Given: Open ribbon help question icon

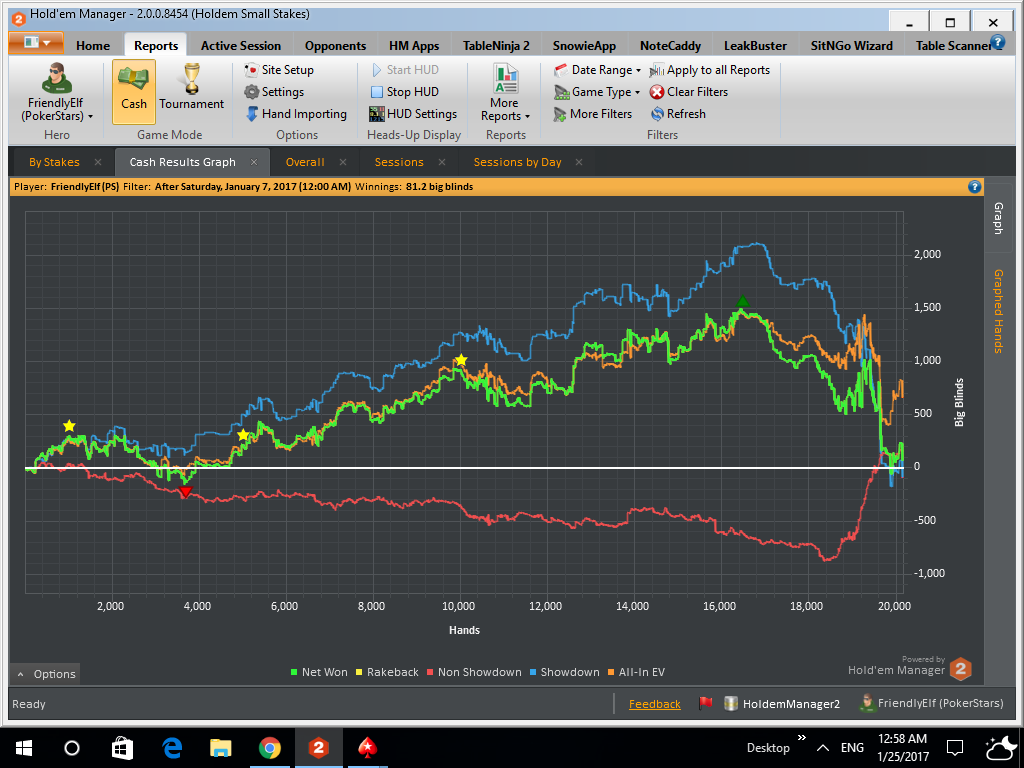Looking at the screenshot, I should coord(997,42).
